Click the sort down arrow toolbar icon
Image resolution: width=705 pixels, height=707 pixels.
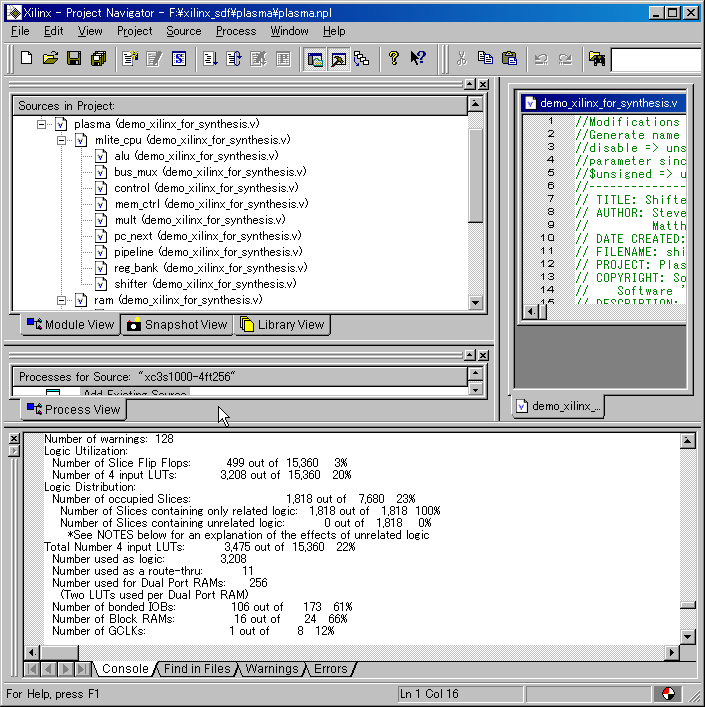210,59
